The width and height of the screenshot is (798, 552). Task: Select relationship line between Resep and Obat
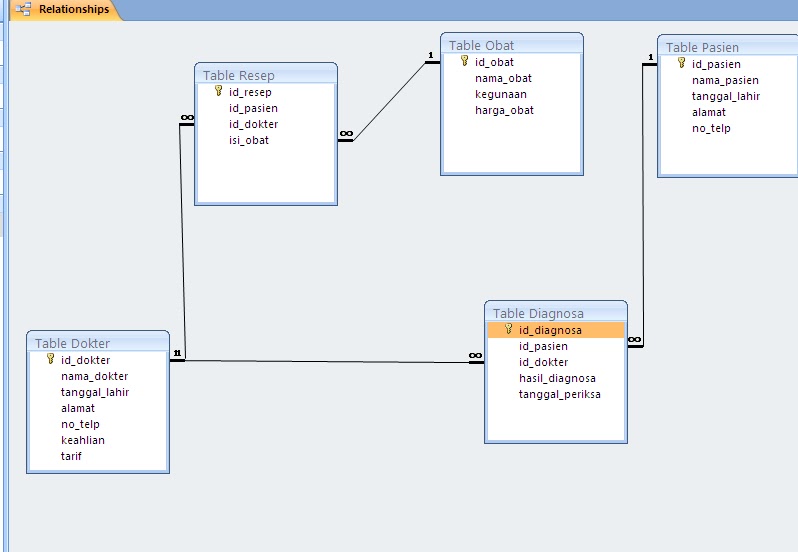point(389,101)
